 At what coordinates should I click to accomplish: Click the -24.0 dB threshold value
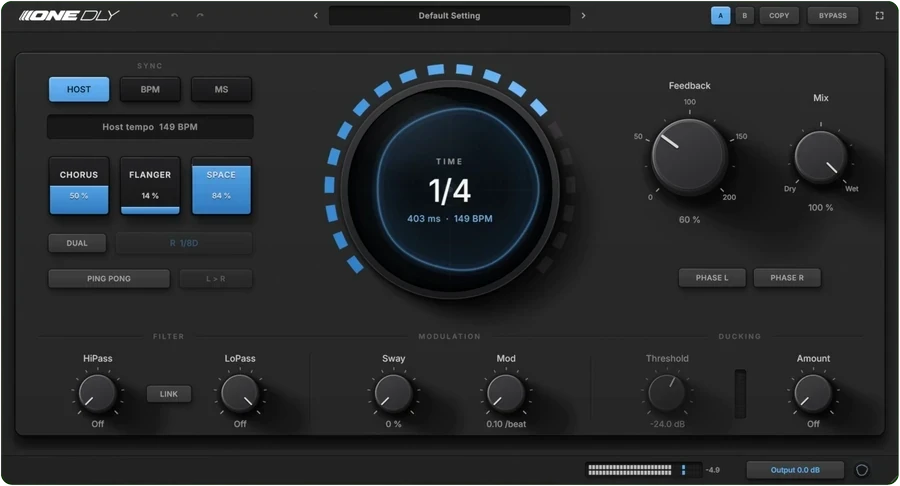[x=667, y=424]
